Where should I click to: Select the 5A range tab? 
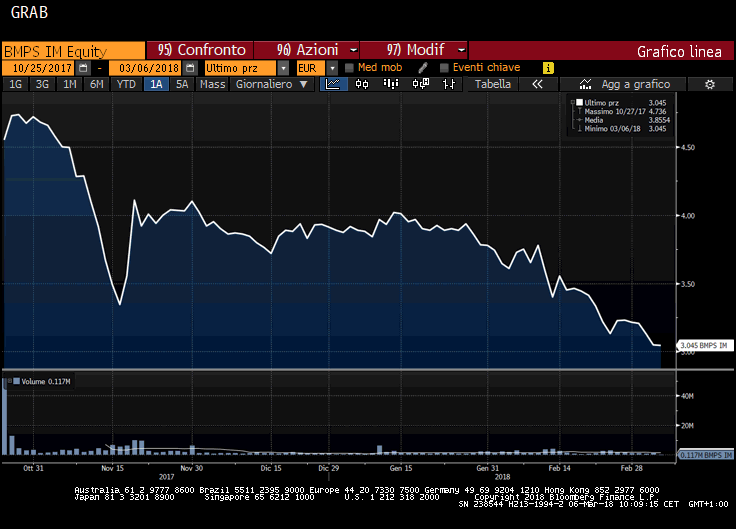[182, 84]
